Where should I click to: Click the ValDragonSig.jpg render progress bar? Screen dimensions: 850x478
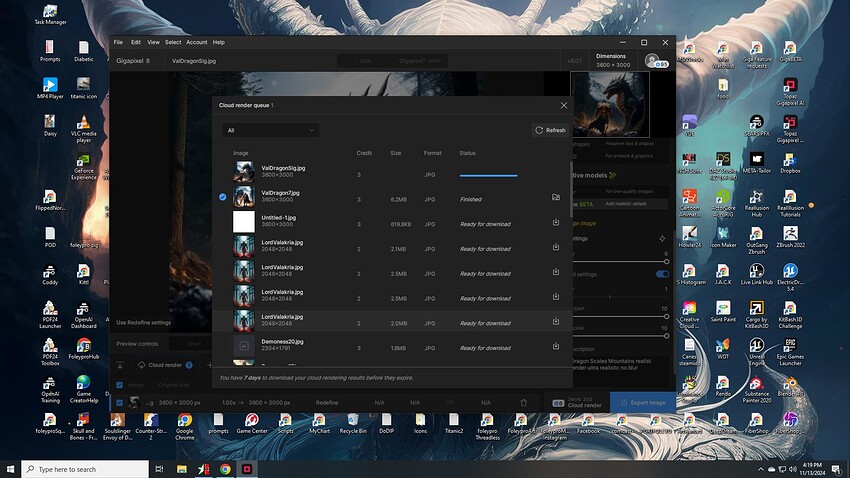coord(488,176)
